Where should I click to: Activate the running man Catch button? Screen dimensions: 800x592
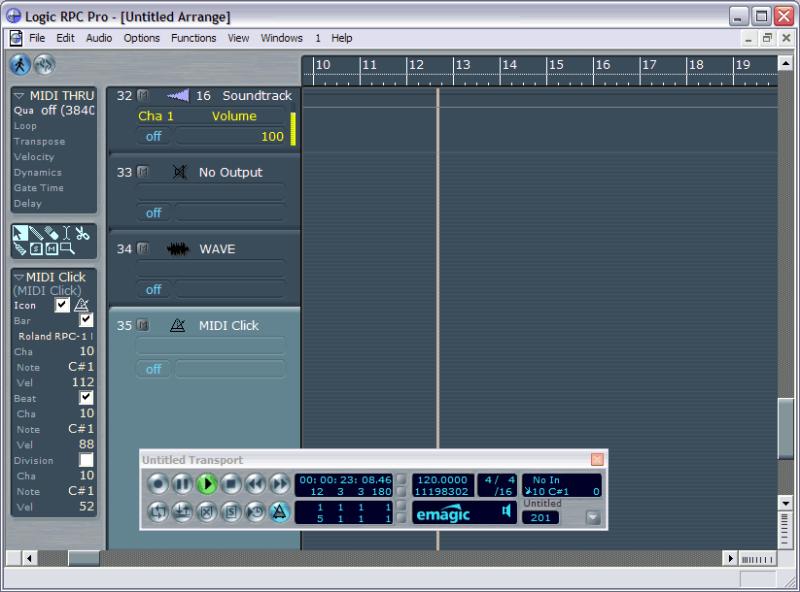click(x=20, y=65)
